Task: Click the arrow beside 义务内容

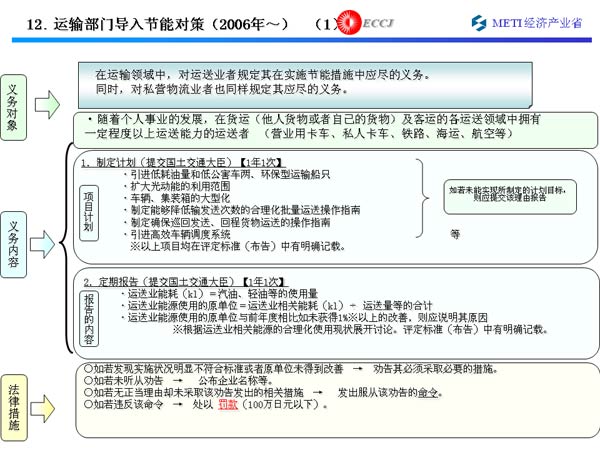Action: point(42,244)
